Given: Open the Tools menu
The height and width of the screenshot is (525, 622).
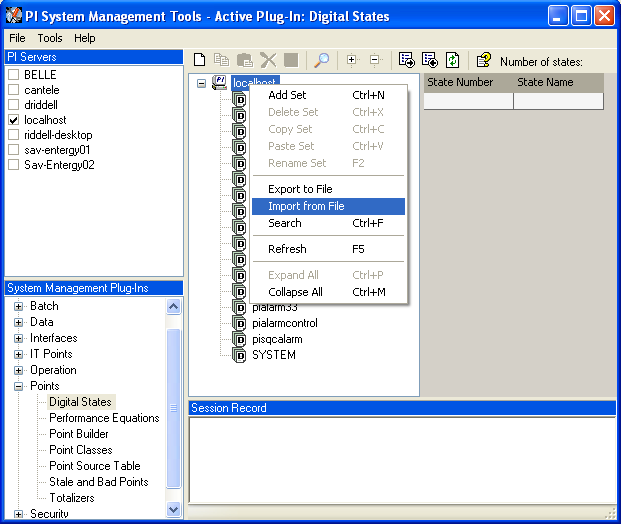Looking at the screenshot, I should pyautogui.click(x=50, y=38).
